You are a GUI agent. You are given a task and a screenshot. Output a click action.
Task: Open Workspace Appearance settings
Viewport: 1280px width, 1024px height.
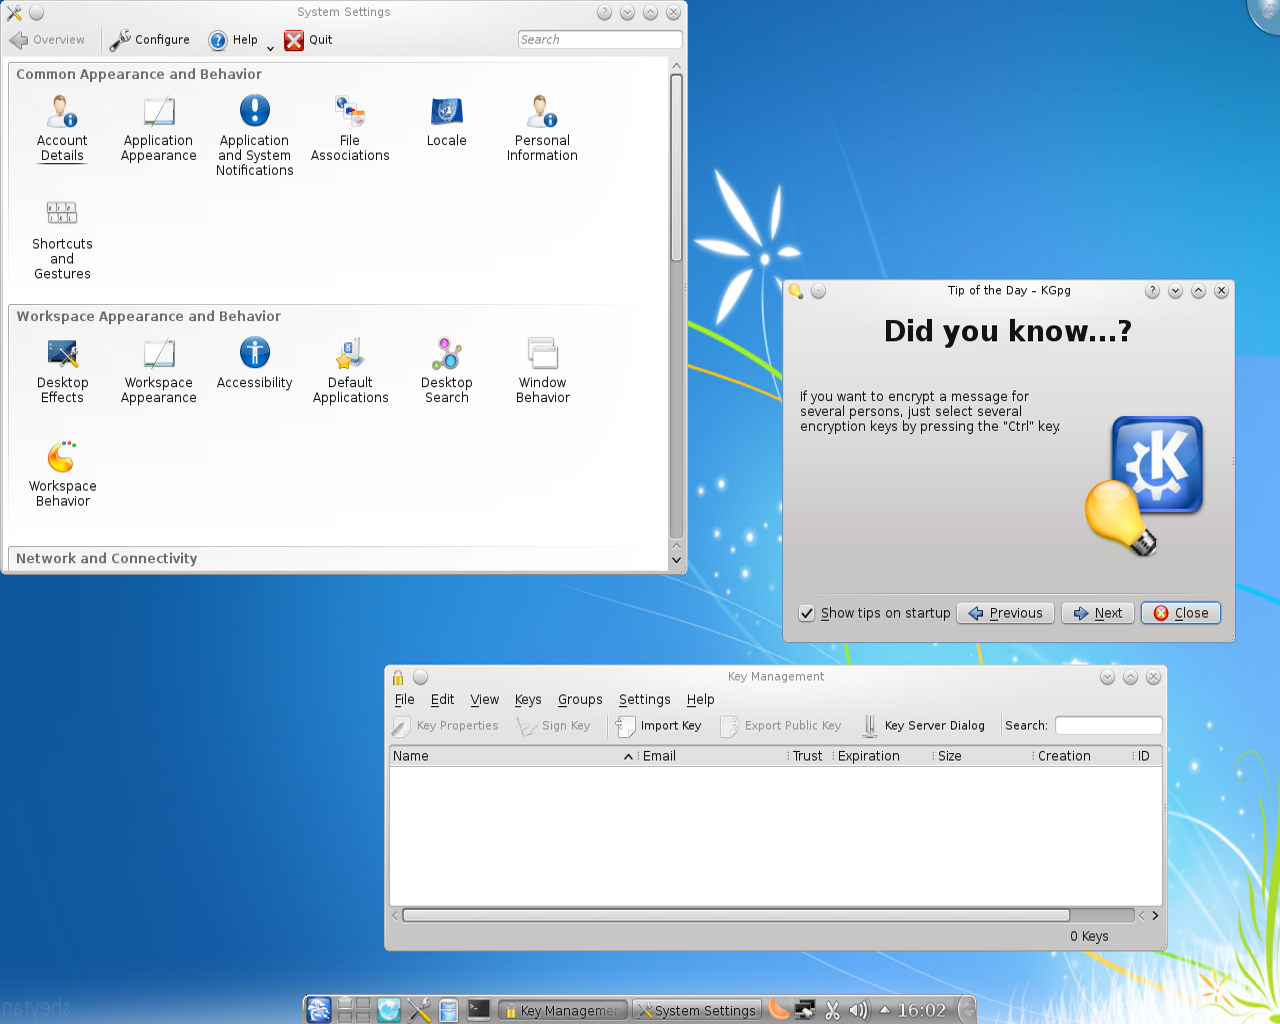coord(158,370)
